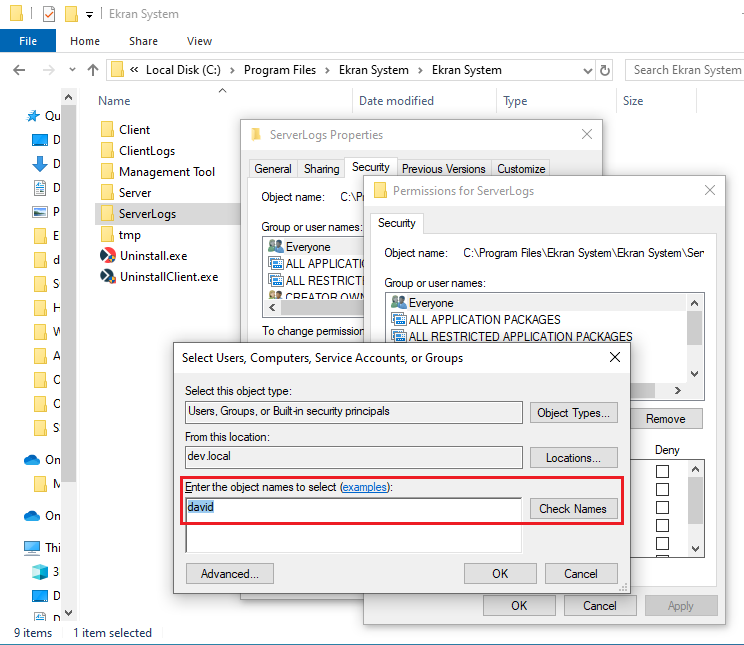The height and width of the screenshot is (645, 744).
Task: Expand the Recent locations dropdown arrow
Action: (71, 70)
